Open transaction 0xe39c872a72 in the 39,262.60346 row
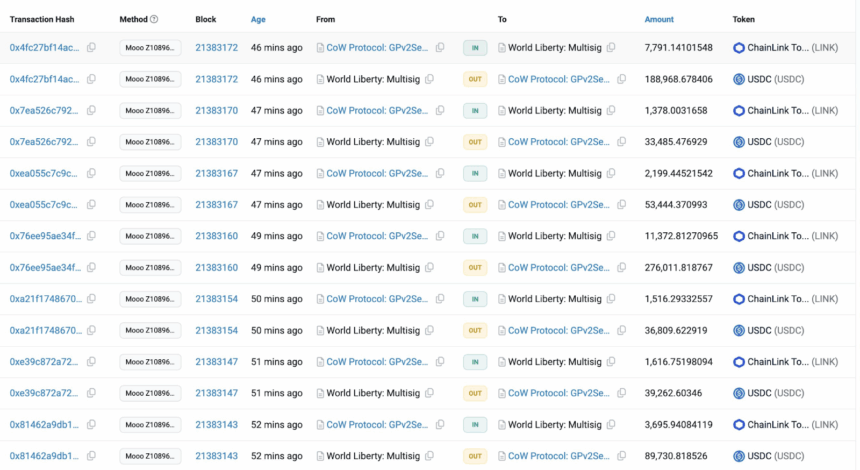Image resolution: width=860 pixels, height=470 pixels. point(44,393)
